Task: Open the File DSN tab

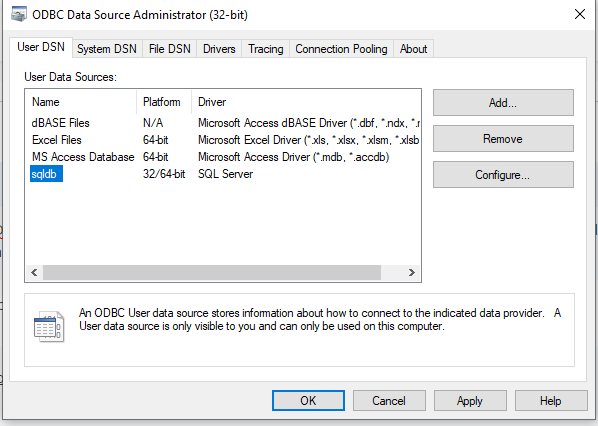Action: pyautogui.click(x=170, y=49)
